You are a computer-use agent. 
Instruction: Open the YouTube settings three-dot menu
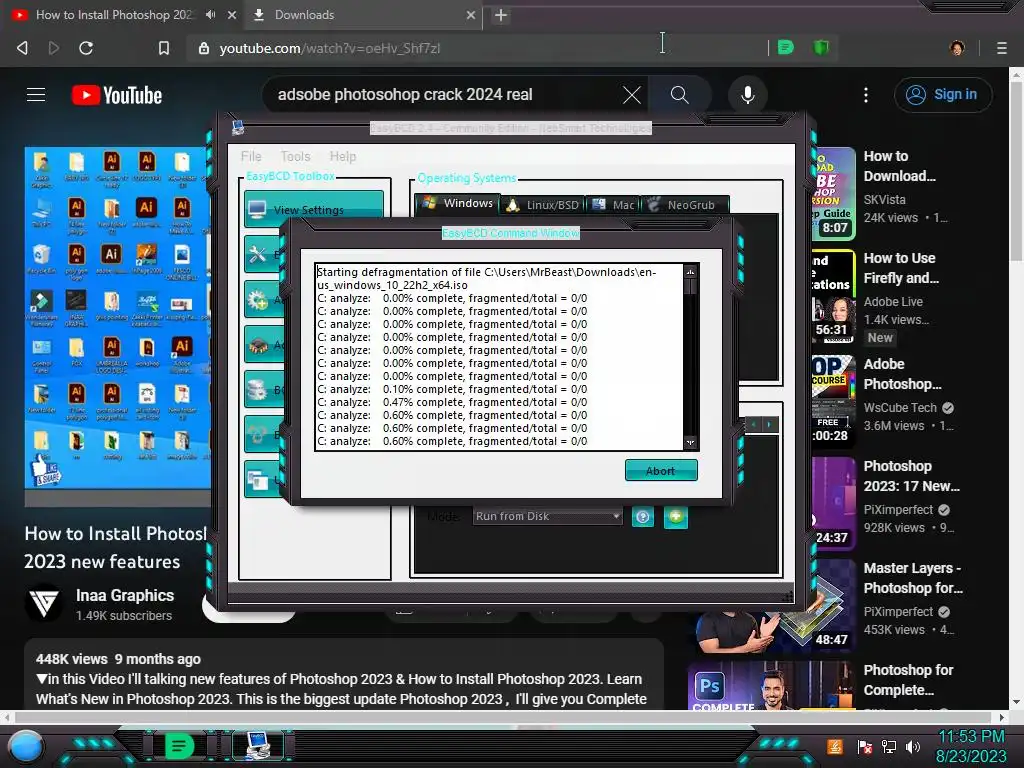tap(866, 95)
